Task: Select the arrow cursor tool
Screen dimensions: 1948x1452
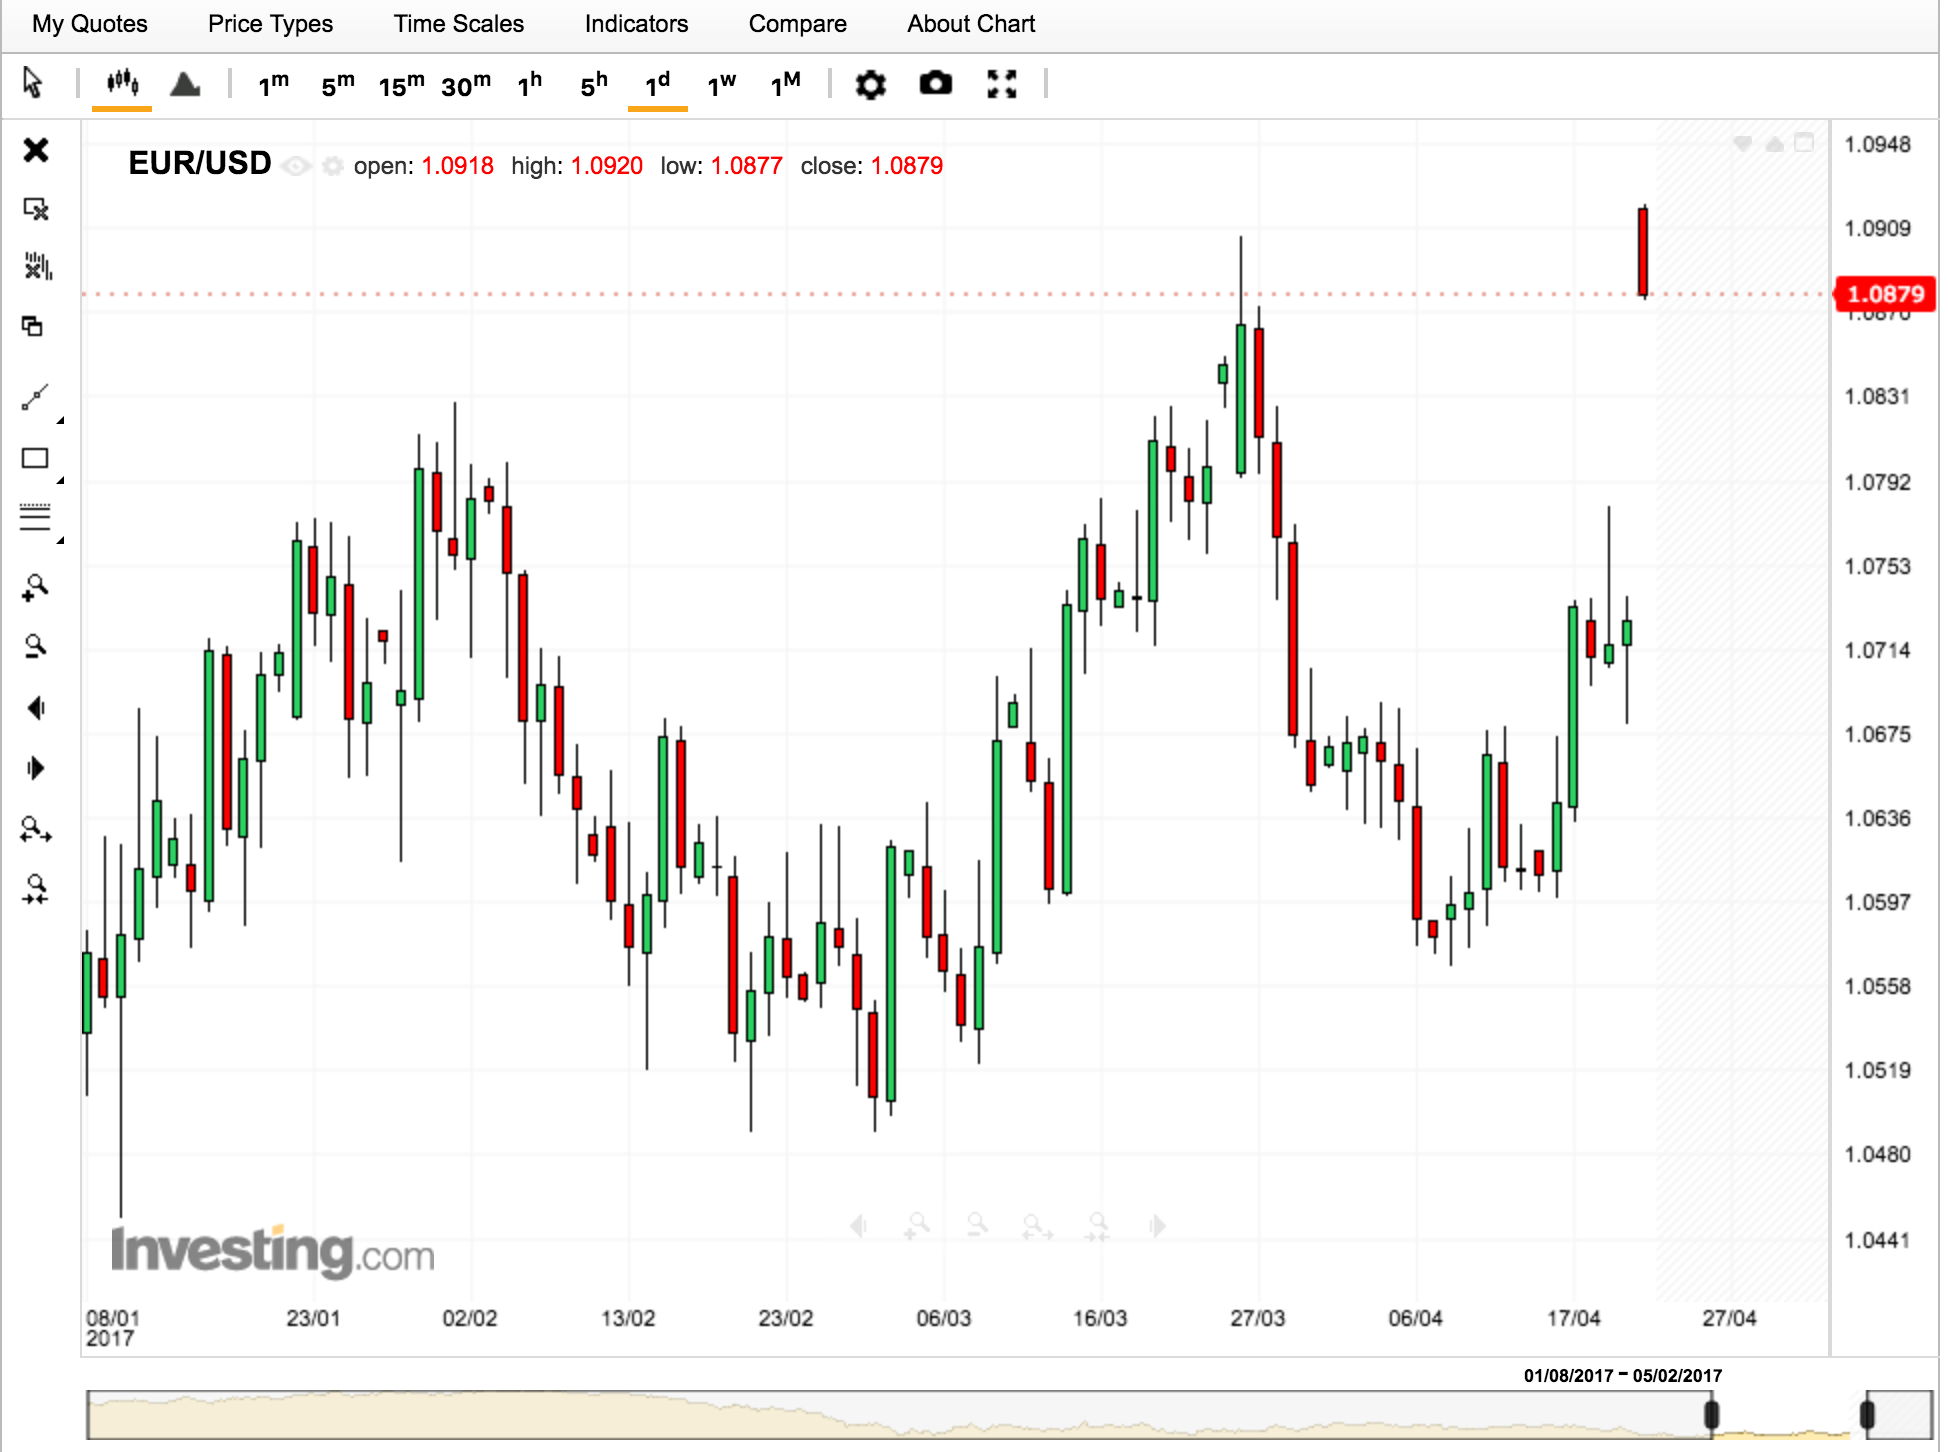Action: point(33,83)
